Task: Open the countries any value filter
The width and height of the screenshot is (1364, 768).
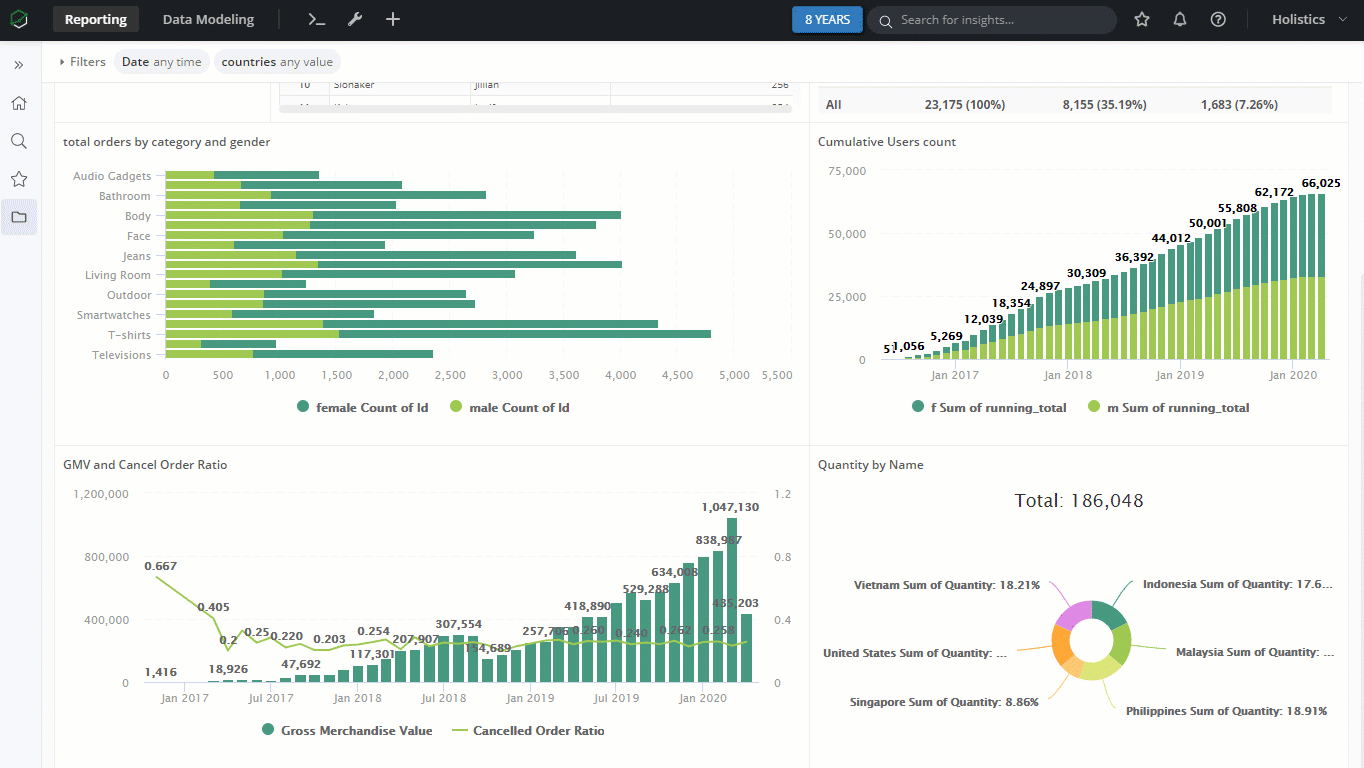Action: click(277, 62)
